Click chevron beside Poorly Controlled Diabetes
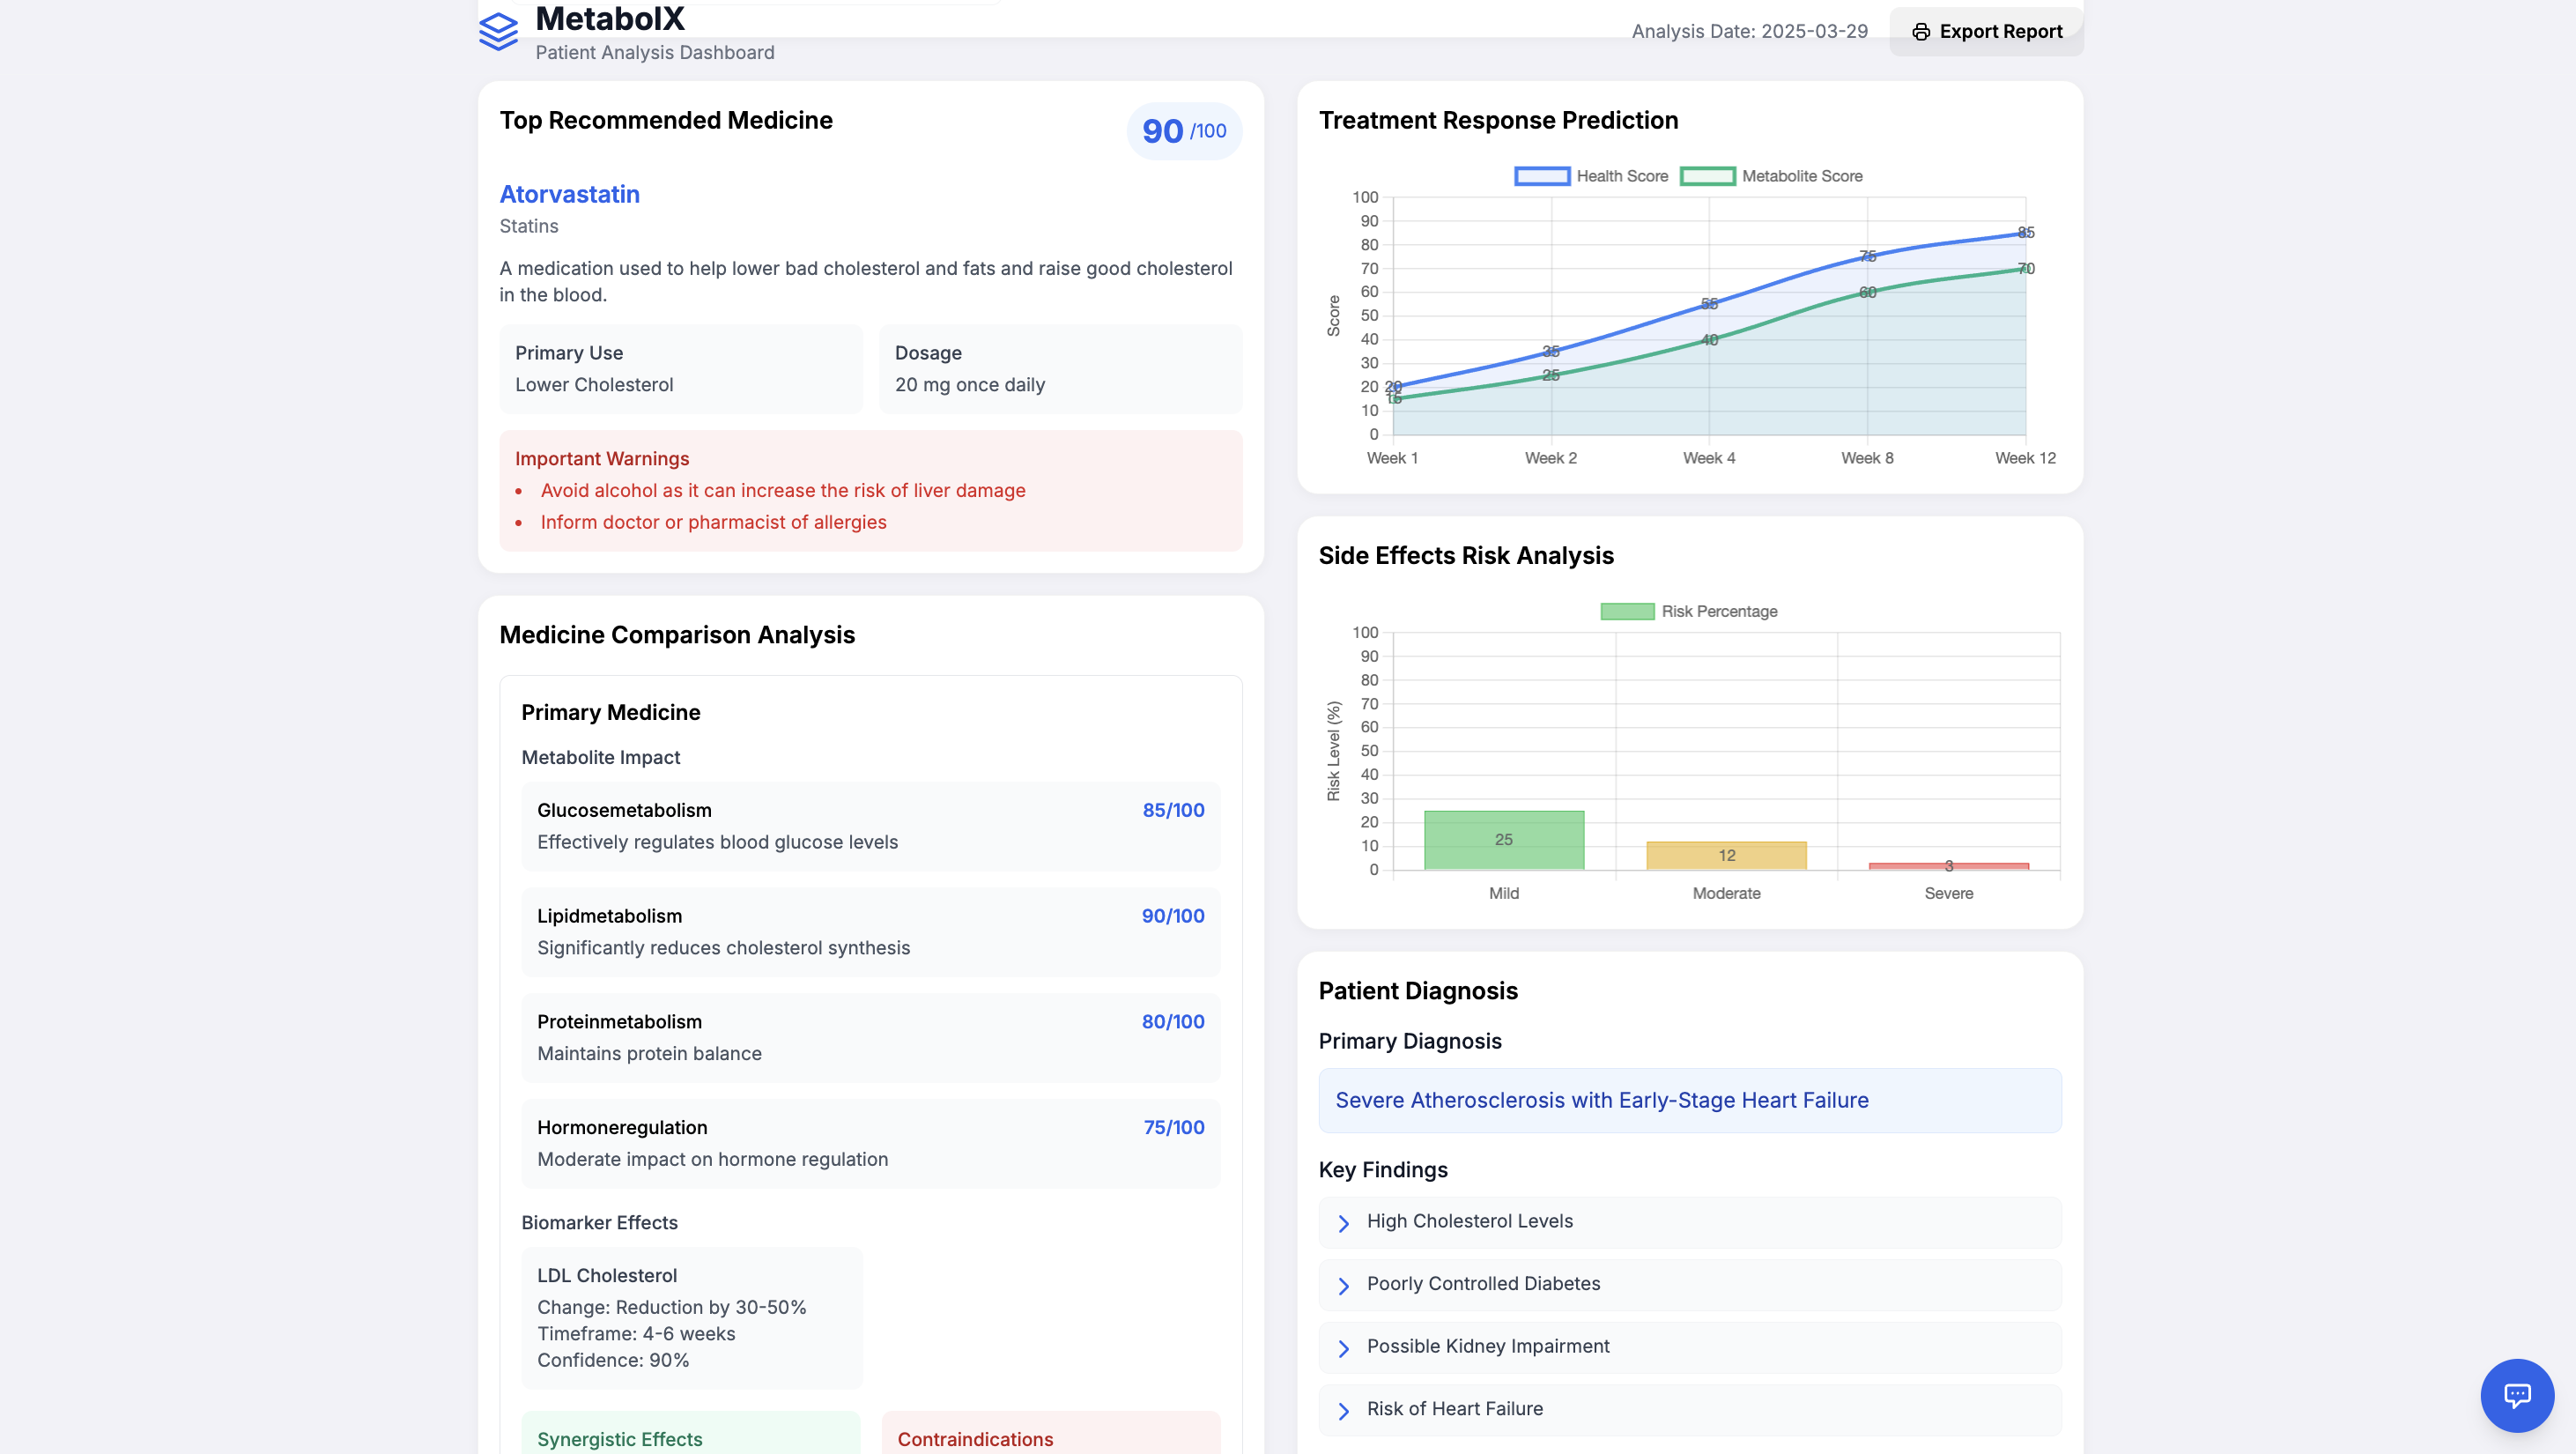Viewport: 2576px width, 1454px height. tap(1344, 1285)
